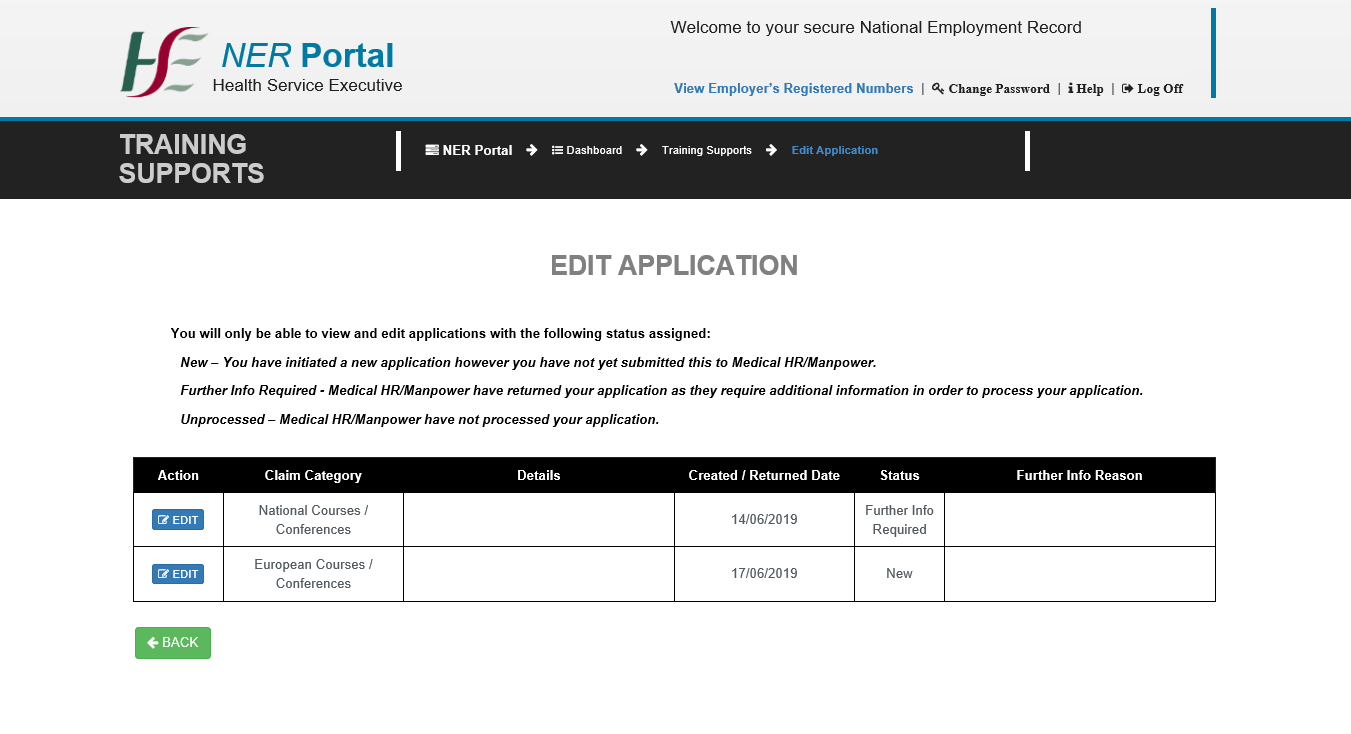
Task: Click the log off arrow icon
Action: (1128, 89)
